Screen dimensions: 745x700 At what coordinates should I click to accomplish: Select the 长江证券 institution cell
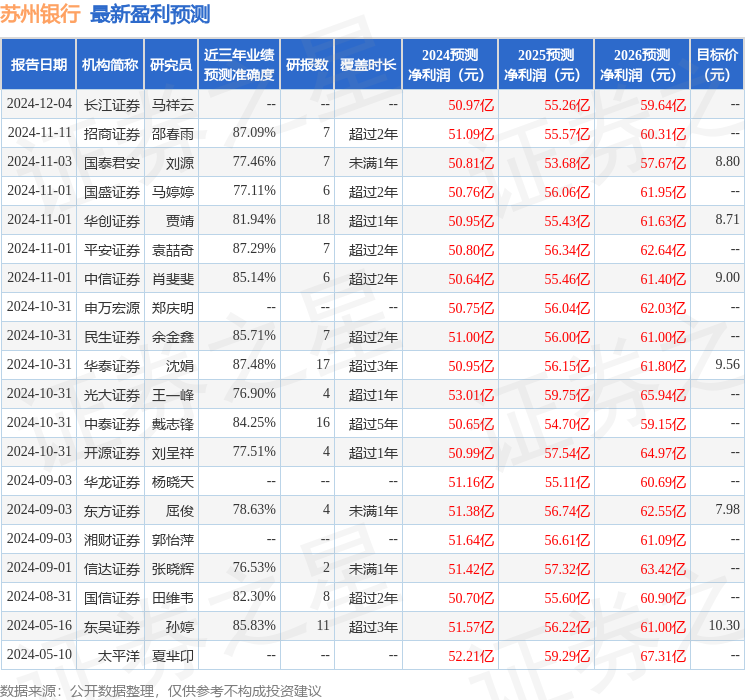click(112, 105)
